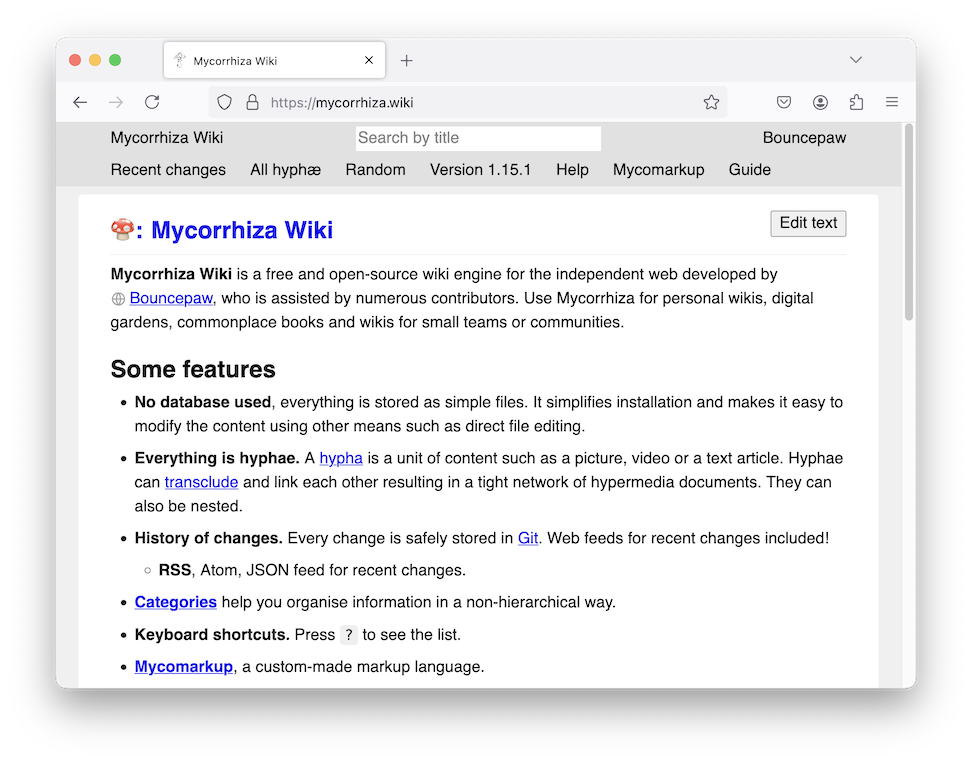Follow the transclude link
Image resolution: width=972 pixels, height=762 pixels.
(x=201, y=482)
